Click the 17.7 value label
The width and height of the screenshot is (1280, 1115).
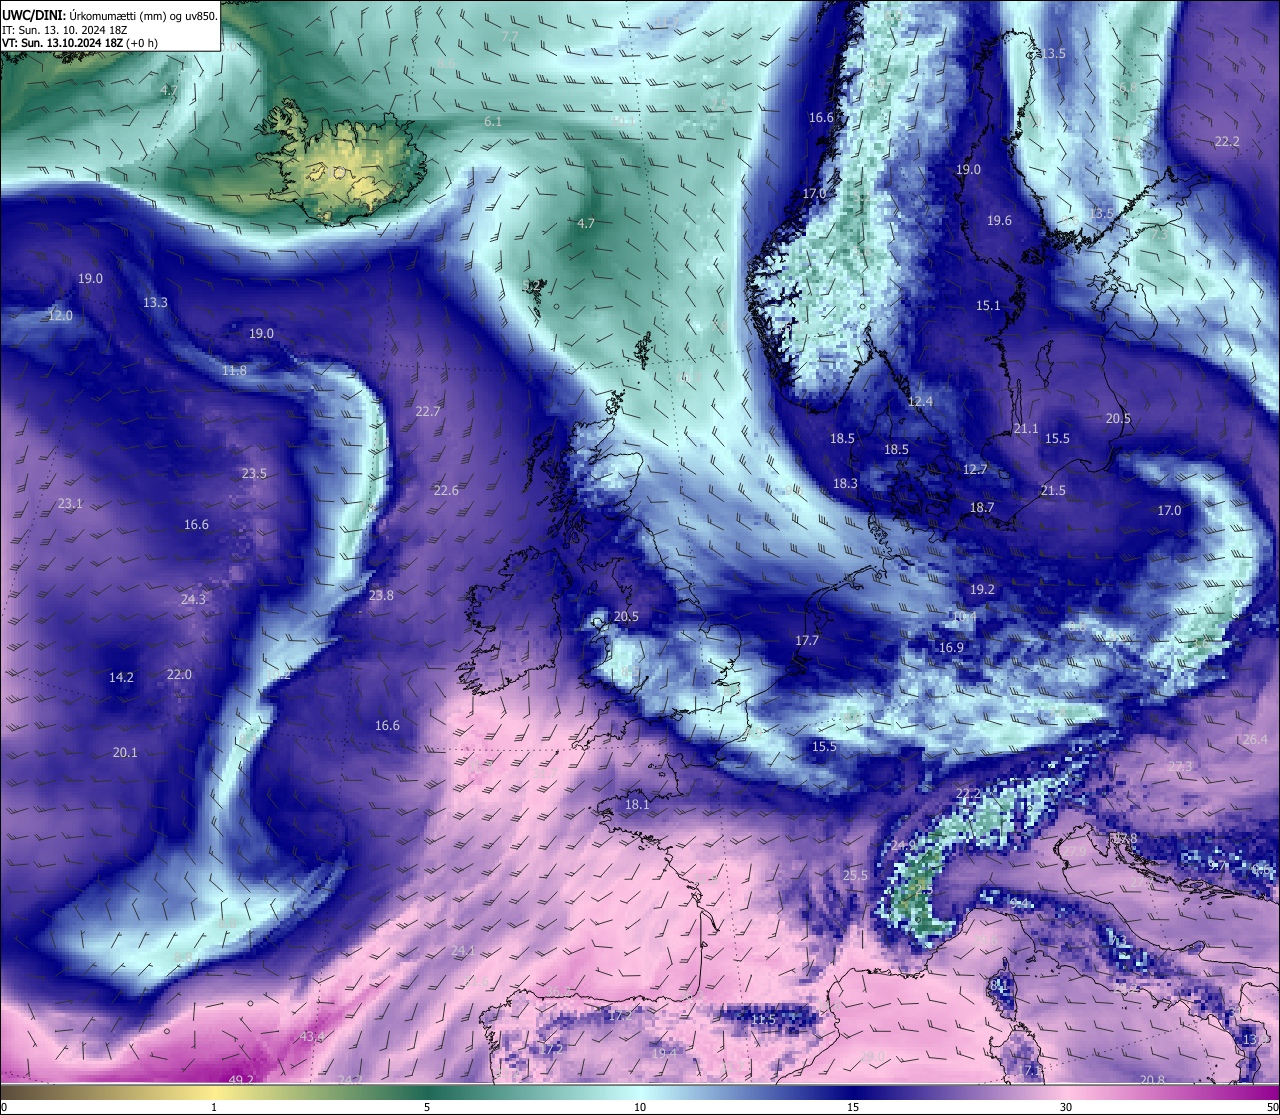pos(807,640)
